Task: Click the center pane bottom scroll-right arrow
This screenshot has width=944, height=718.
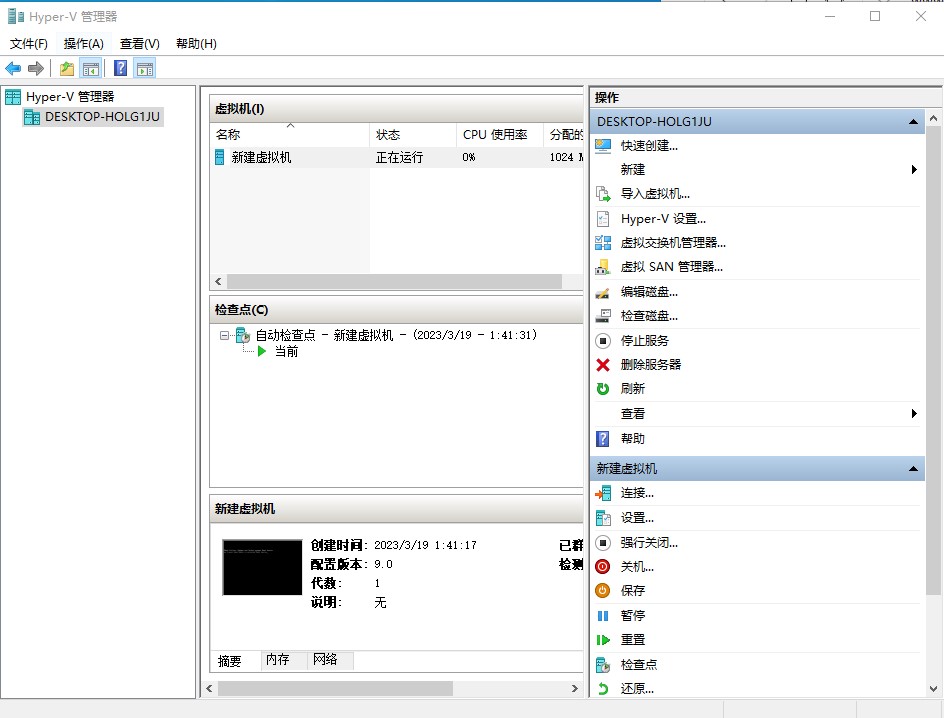Action: click(574, 689)
